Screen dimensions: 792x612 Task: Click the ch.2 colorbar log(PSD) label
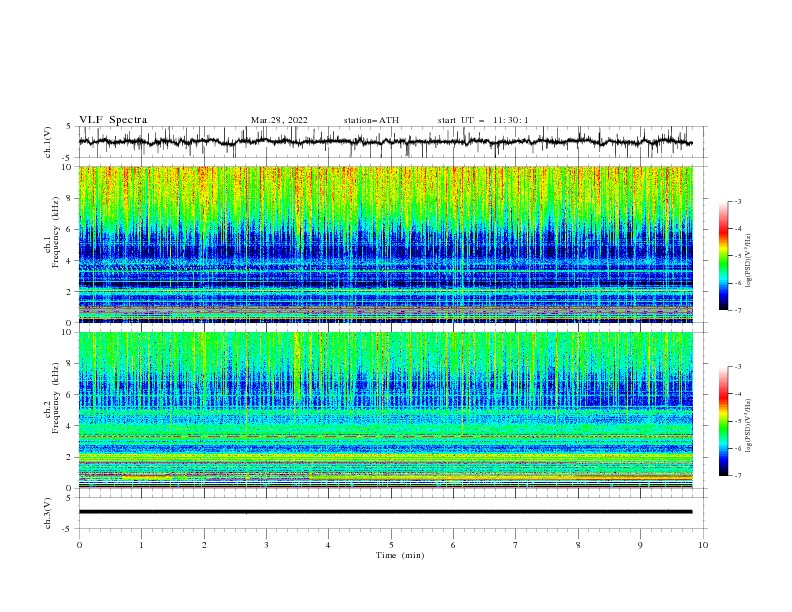pyautogui.click(x=749, y=425)
